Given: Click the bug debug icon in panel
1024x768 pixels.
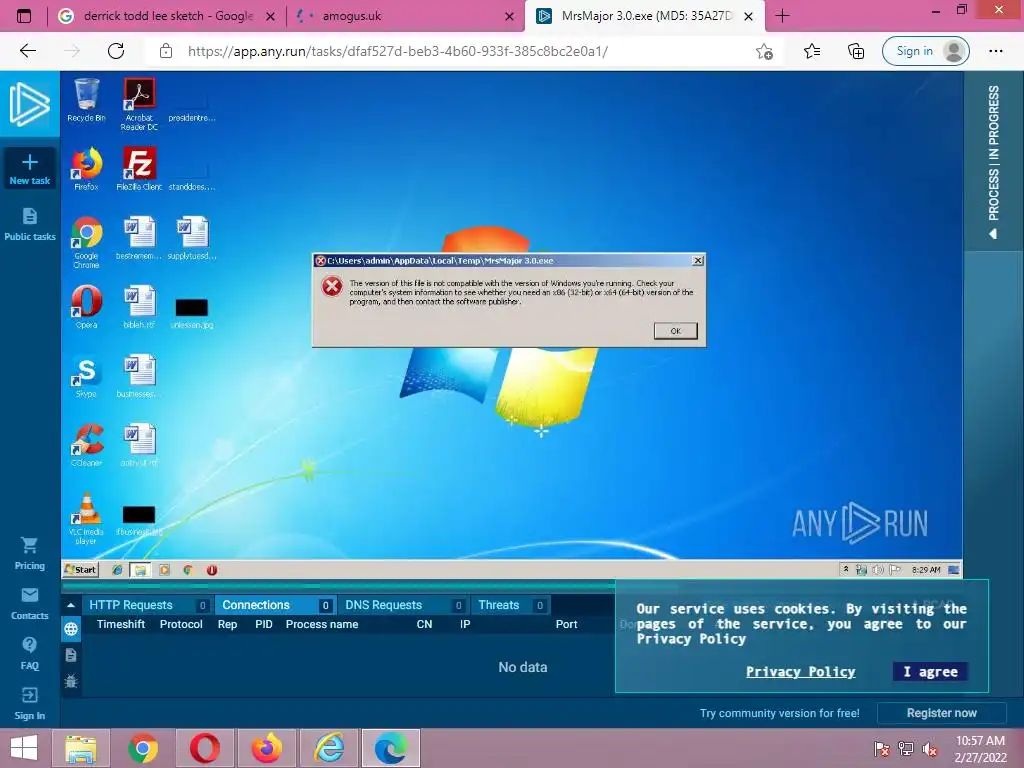Looking at the screenshot, I should (71, 681).
